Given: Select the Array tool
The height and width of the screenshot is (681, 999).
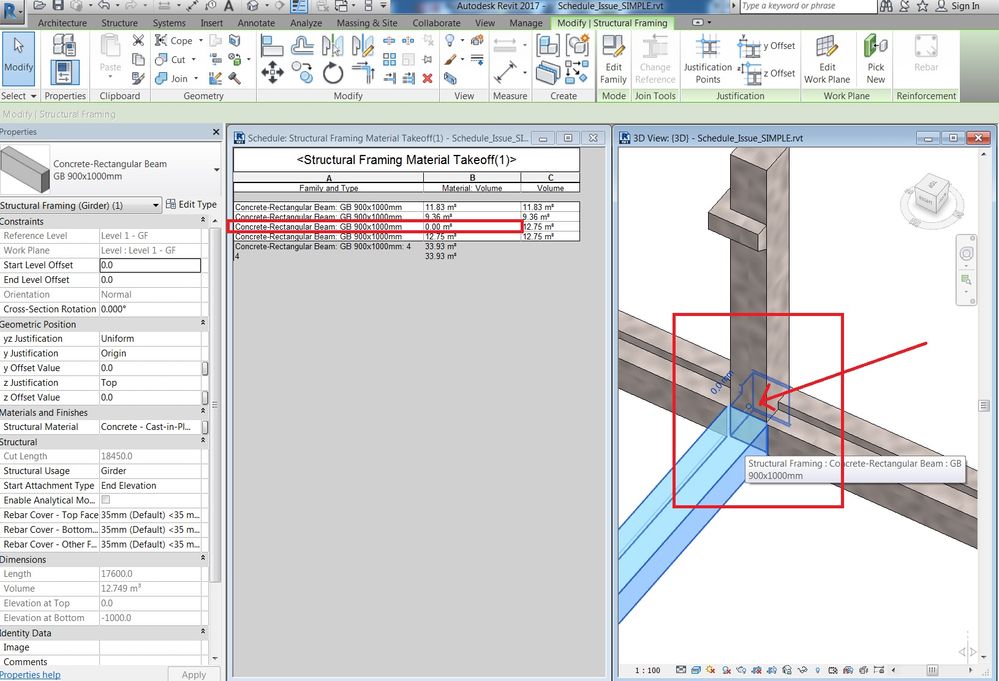Looking at the screenshot, I should (389, 59).
